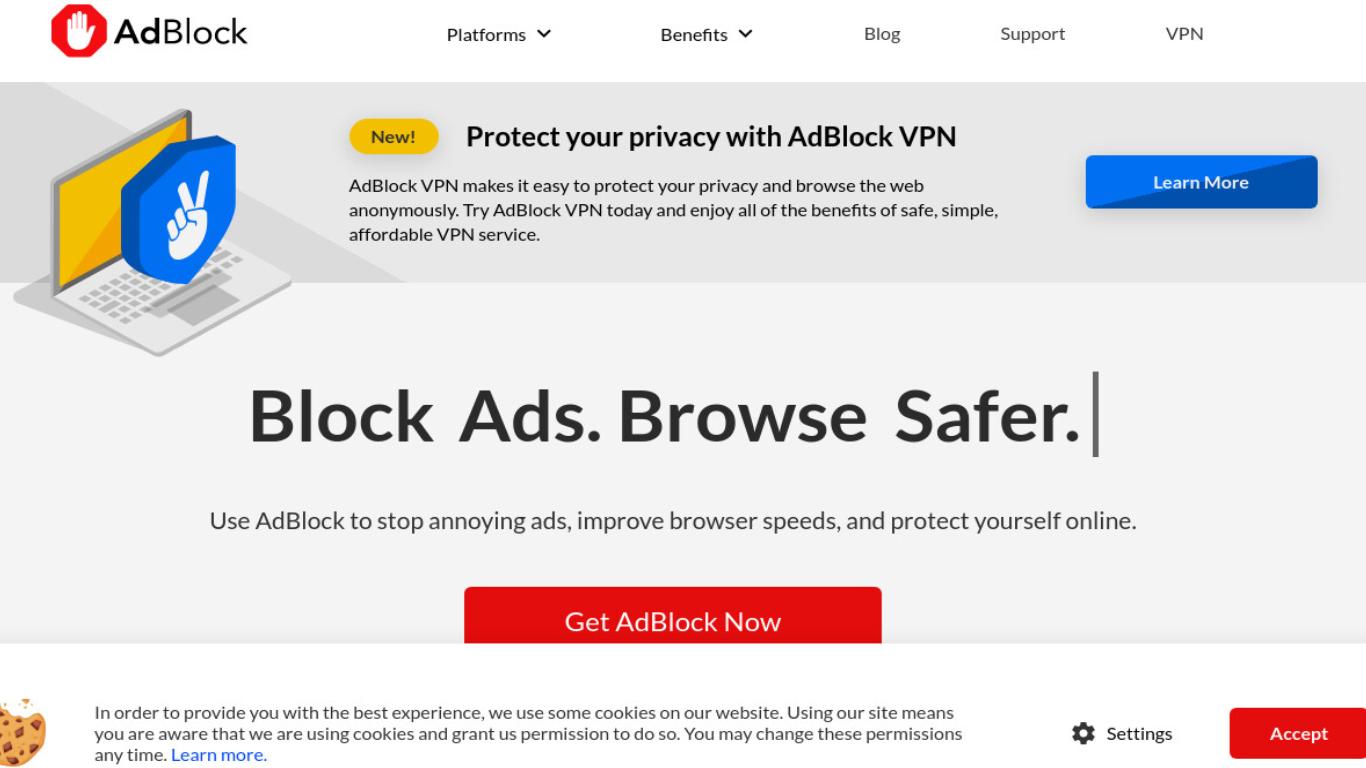
Task: Click the AdBlock wordmark text in header
Action: (180, 32)
